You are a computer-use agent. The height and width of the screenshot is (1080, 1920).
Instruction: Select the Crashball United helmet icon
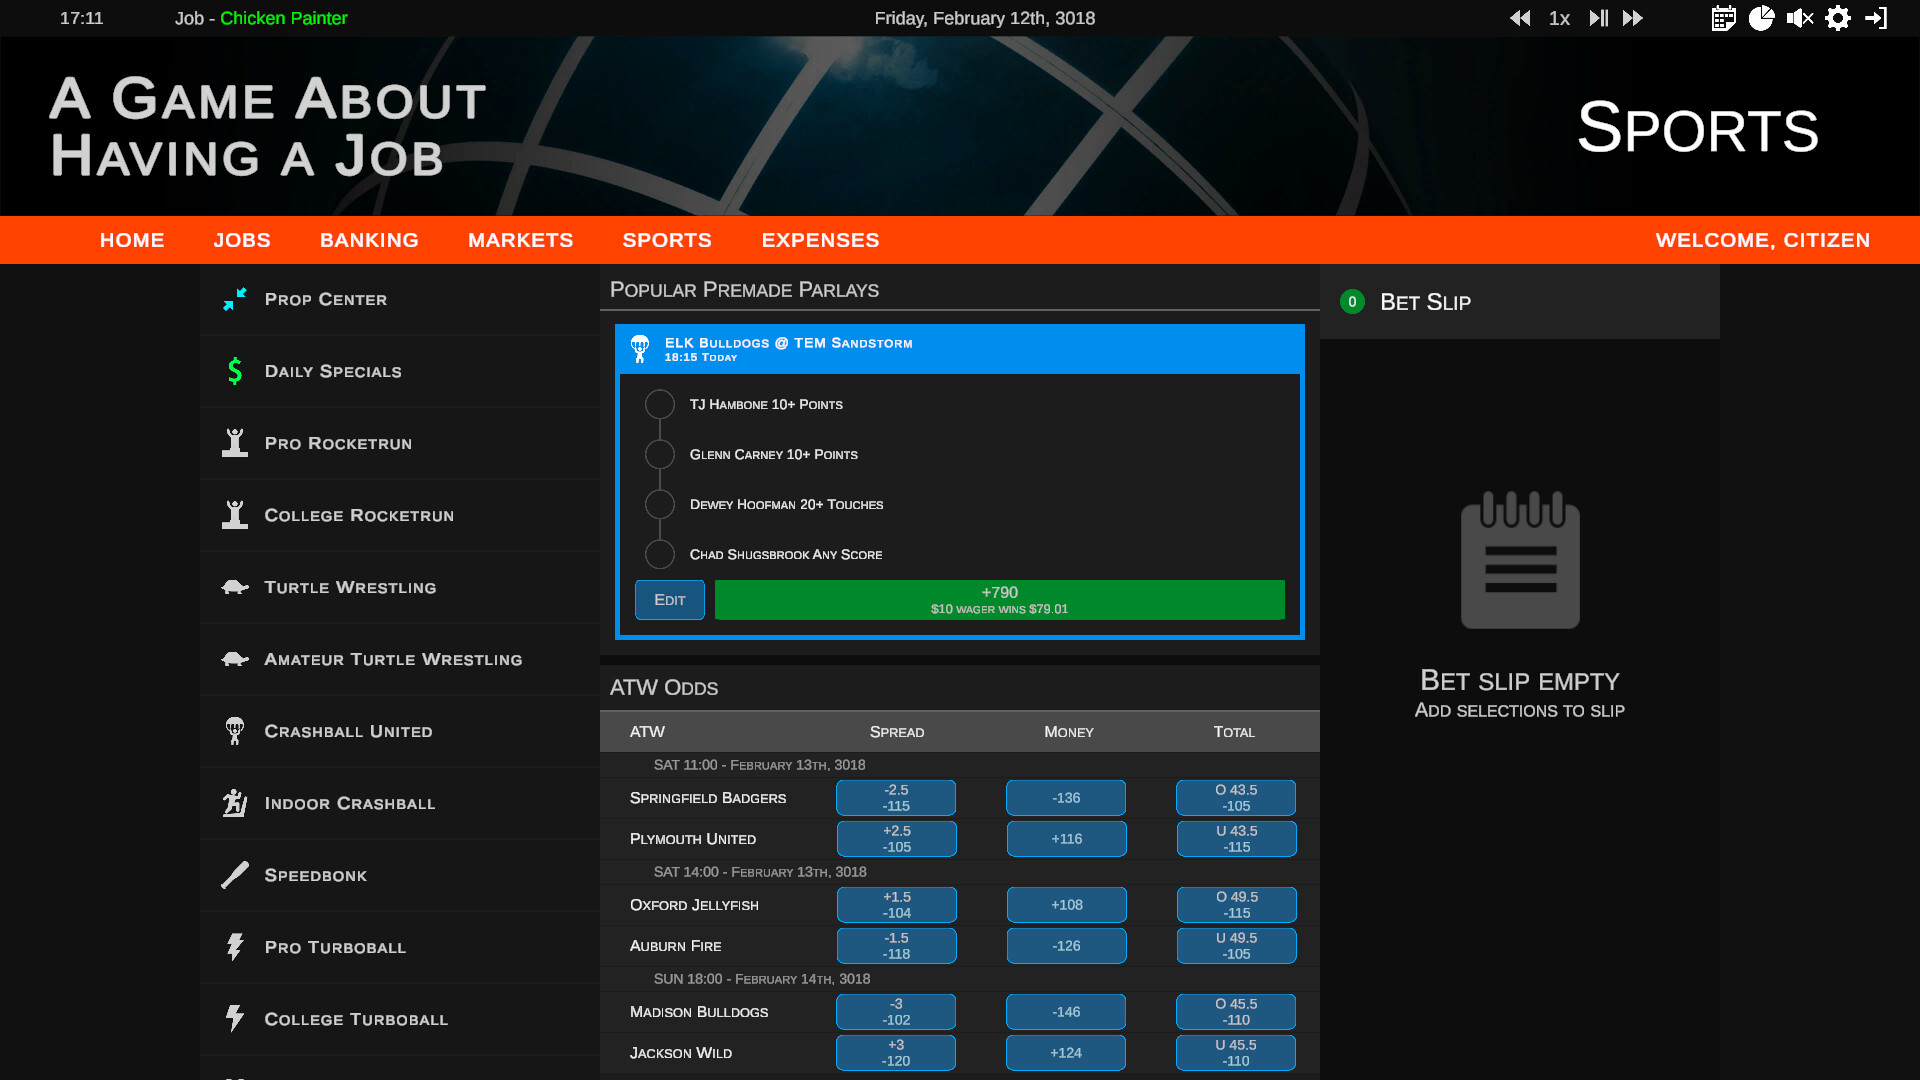234,731
